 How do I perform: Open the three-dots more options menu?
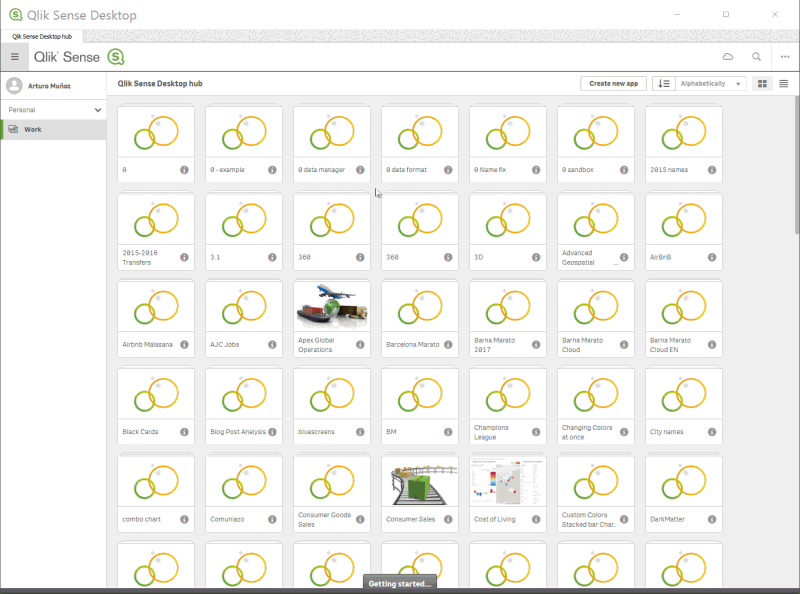click(x=785, y=57)
